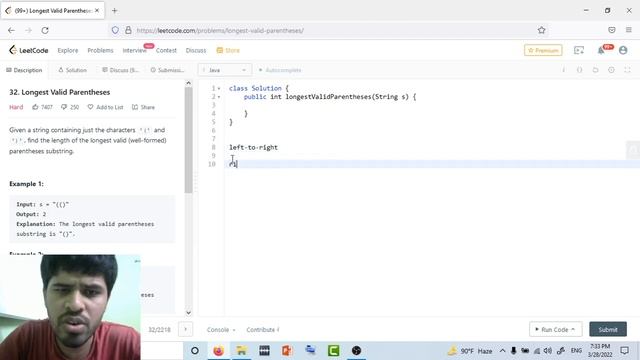This screenshot has height=360, width=640.
Task: Submit the solution
Action: [608, 329]
